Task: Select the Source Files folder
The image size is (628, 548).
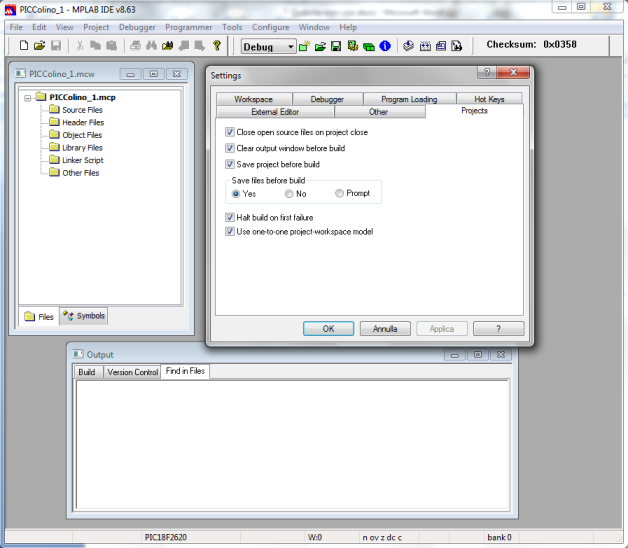Action: [x=82, y=110]
